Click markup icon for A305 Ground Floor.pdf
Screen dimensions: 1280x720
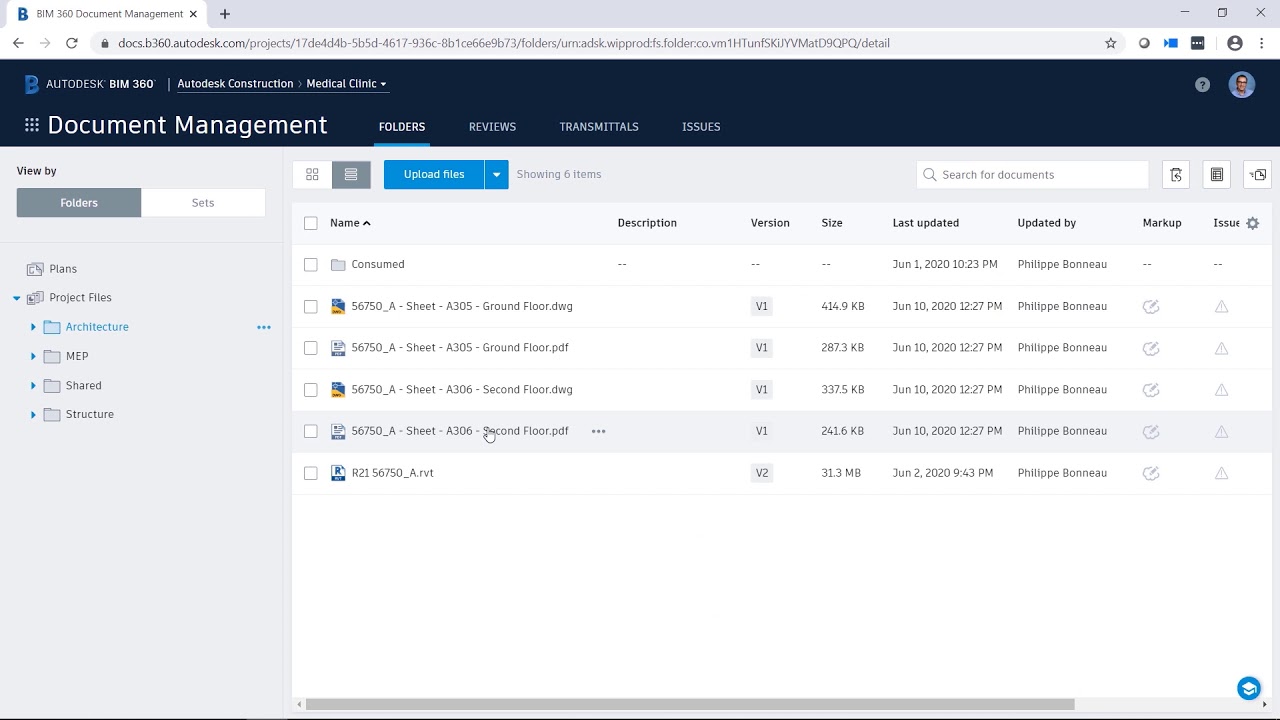(1151, 348)
